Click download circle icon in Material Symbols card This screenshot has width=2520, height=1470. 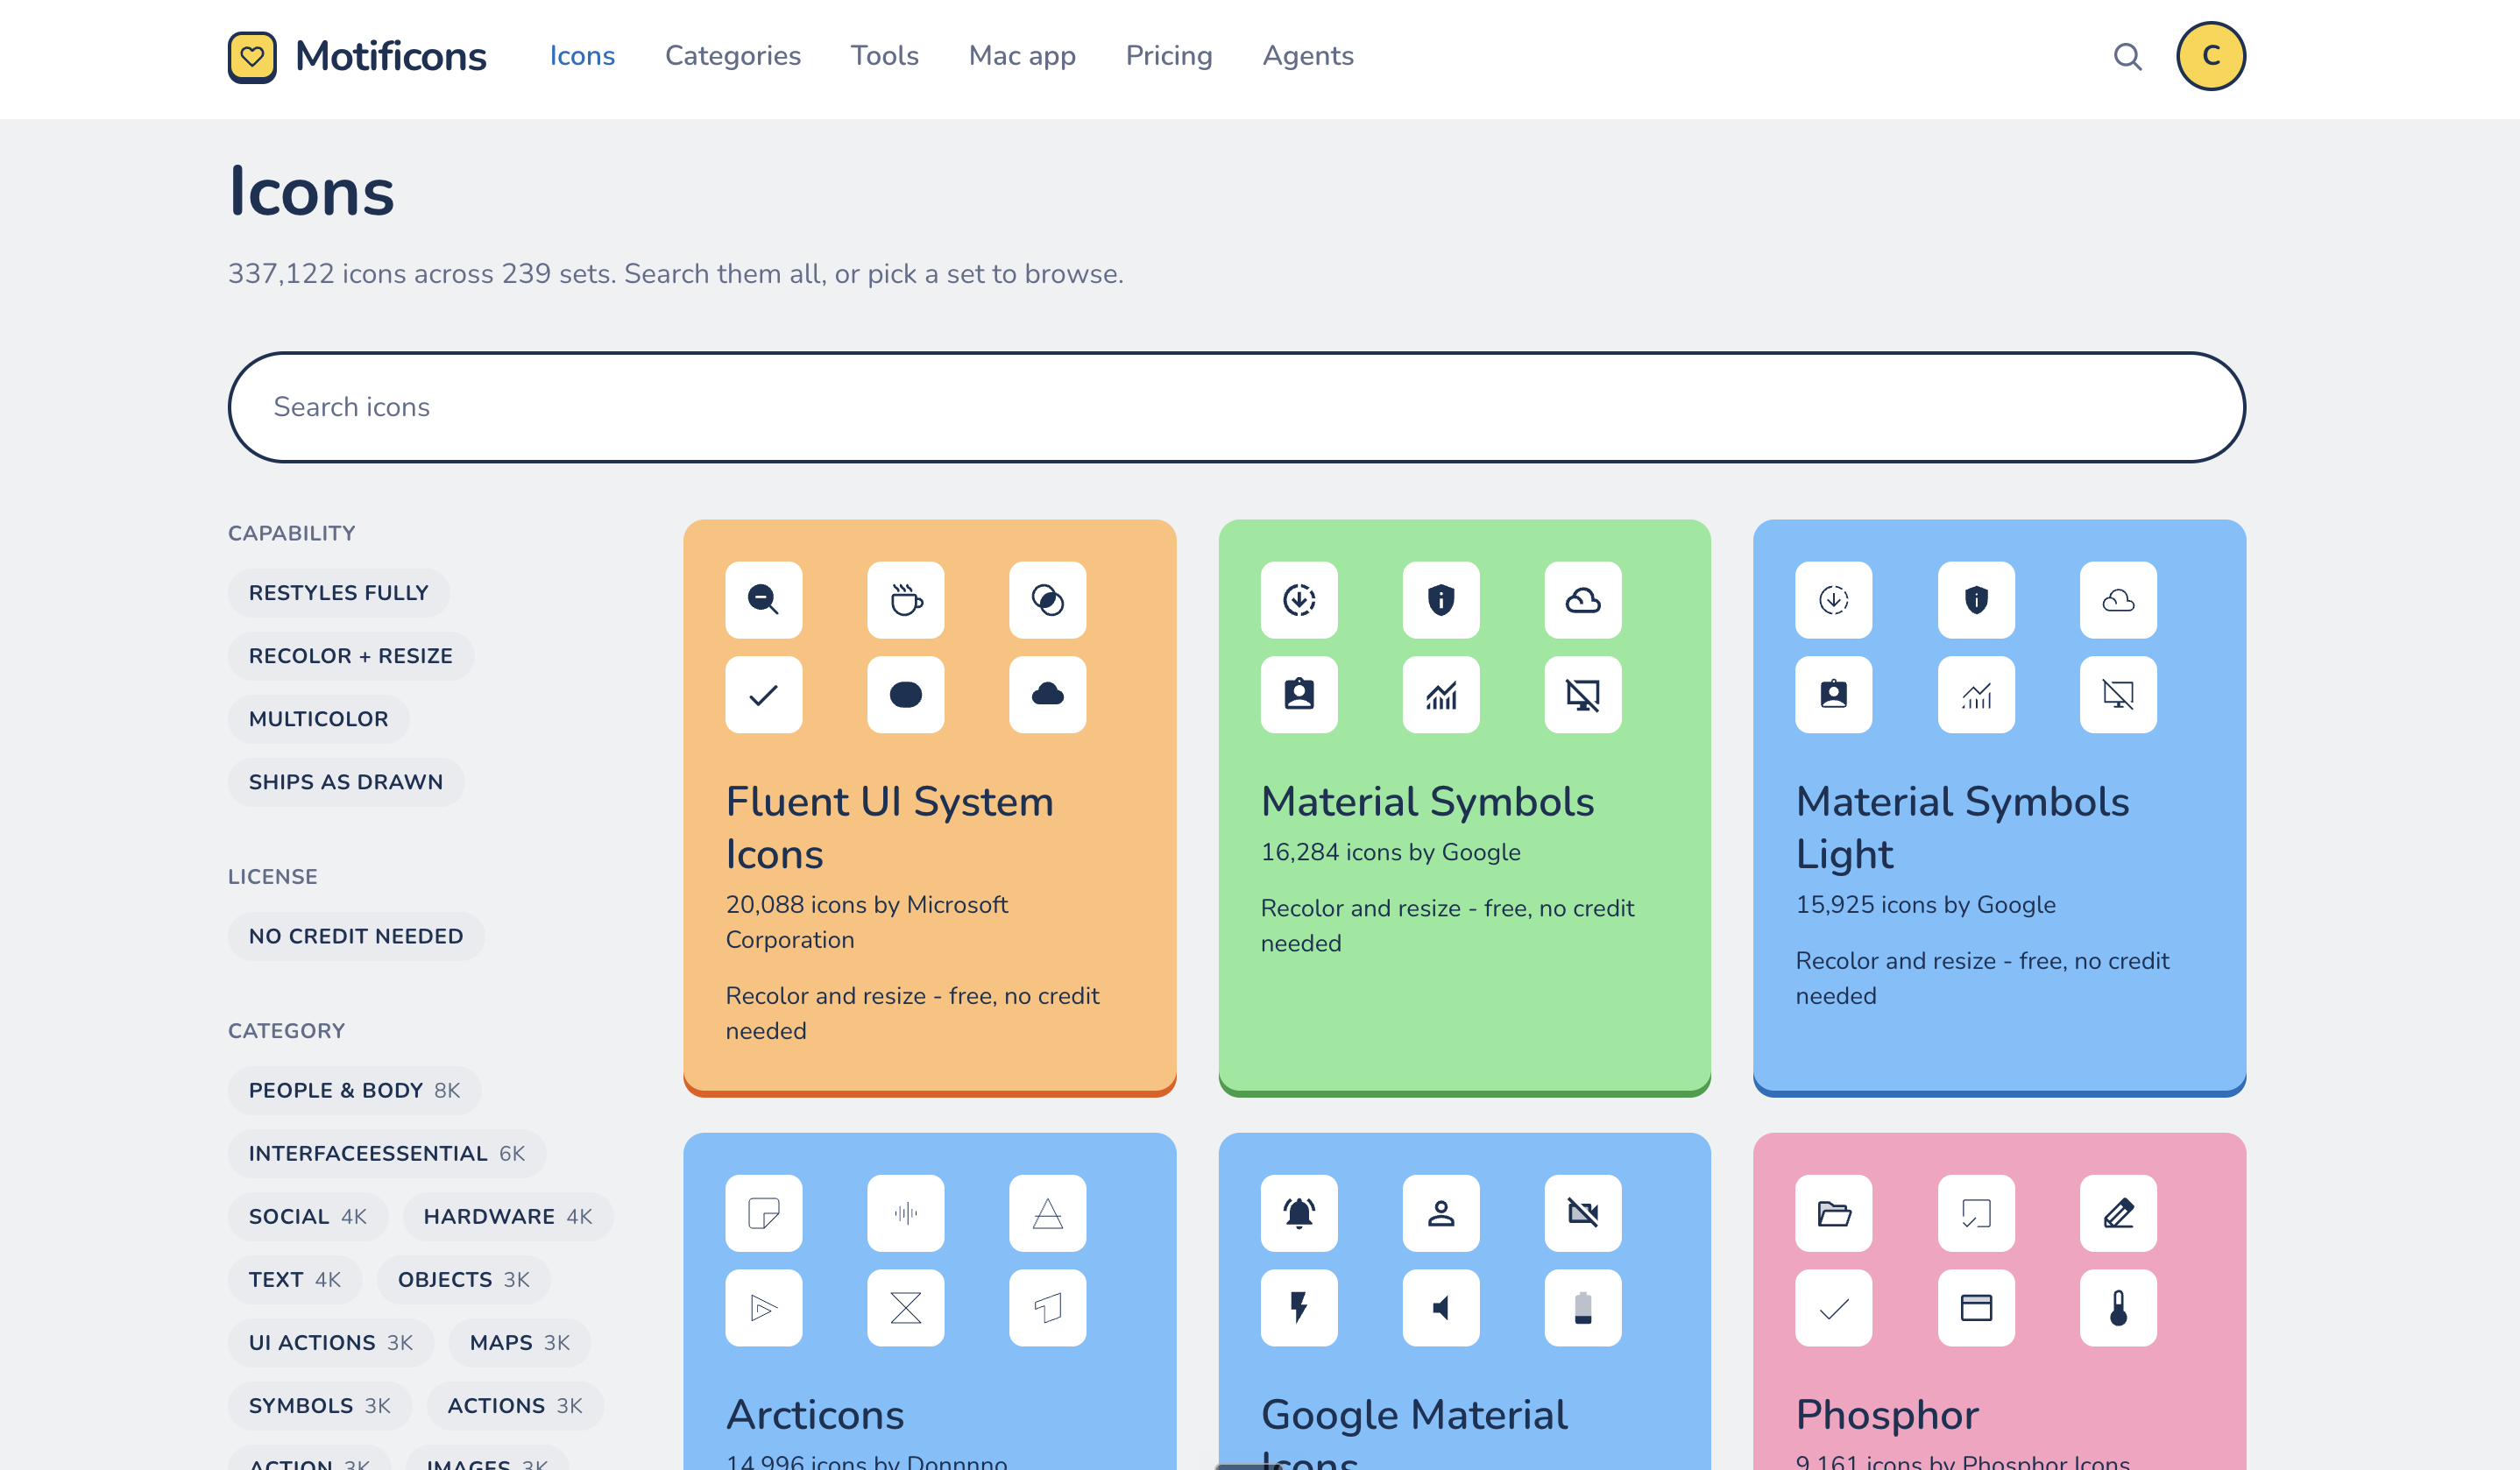point(1299,600)
